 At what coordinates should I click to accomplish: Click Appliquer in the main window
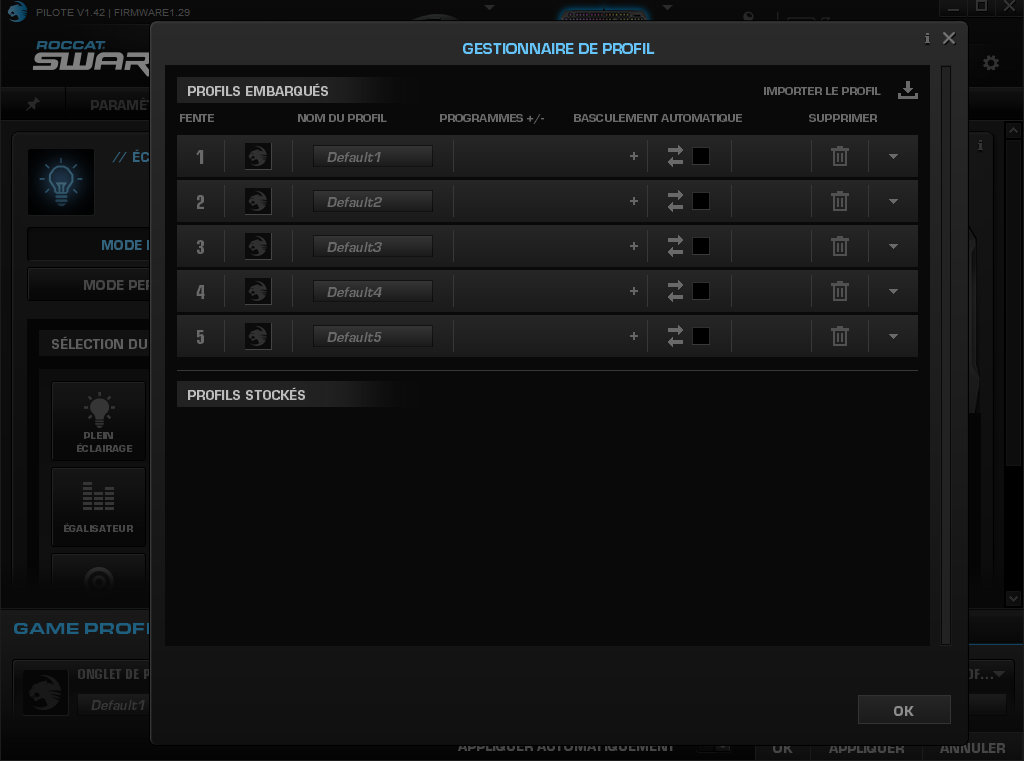pyautogui.click(x=867, y=749)
